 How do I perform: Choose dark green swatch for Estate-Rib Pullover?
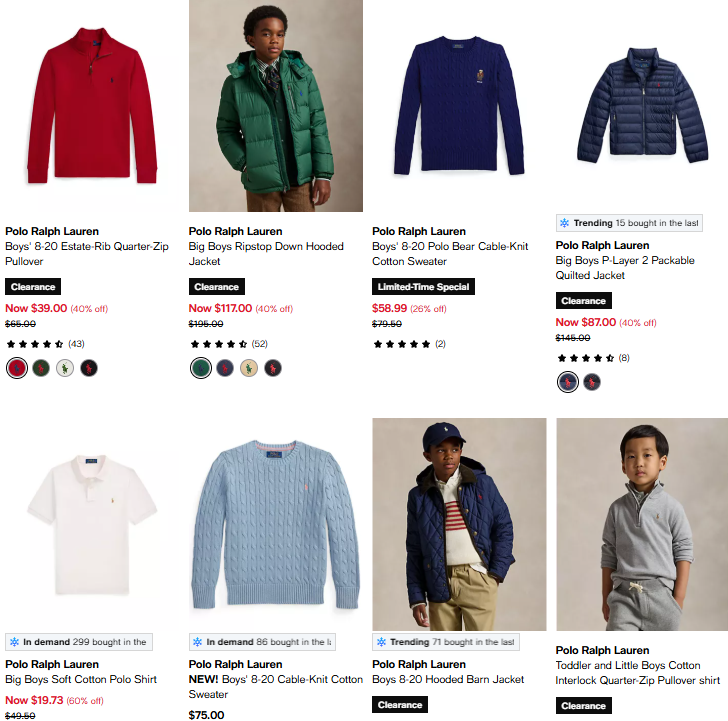click(x=40, y=368)
